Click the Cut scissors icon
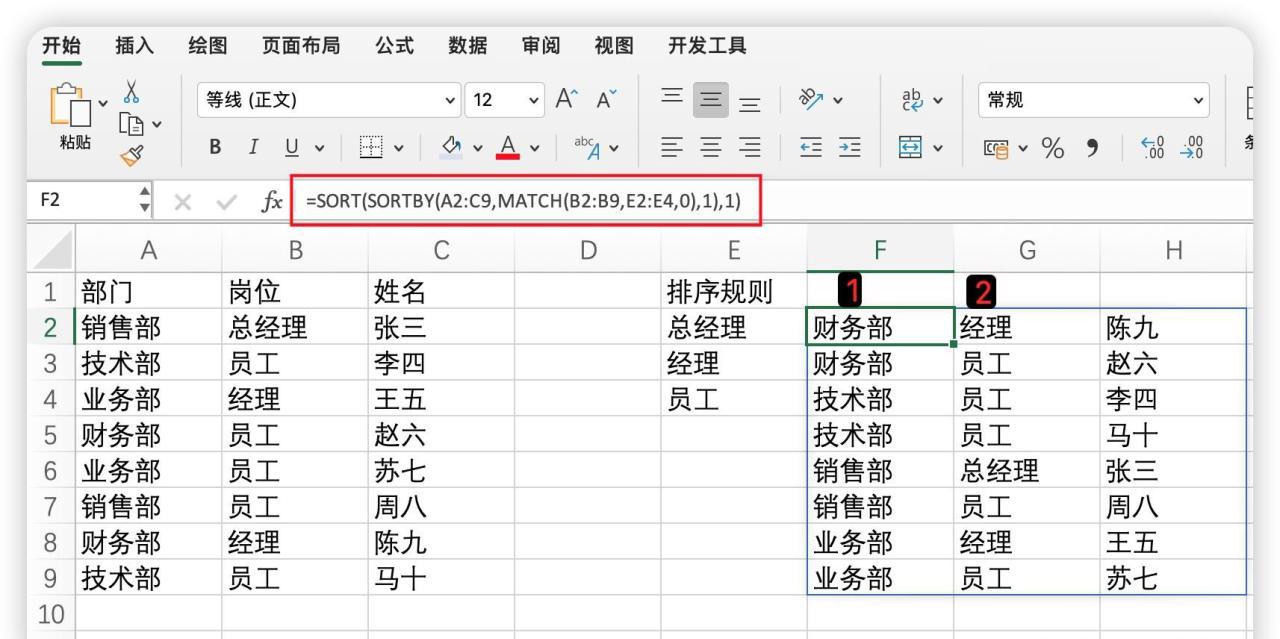 click(x=130, y=93)
